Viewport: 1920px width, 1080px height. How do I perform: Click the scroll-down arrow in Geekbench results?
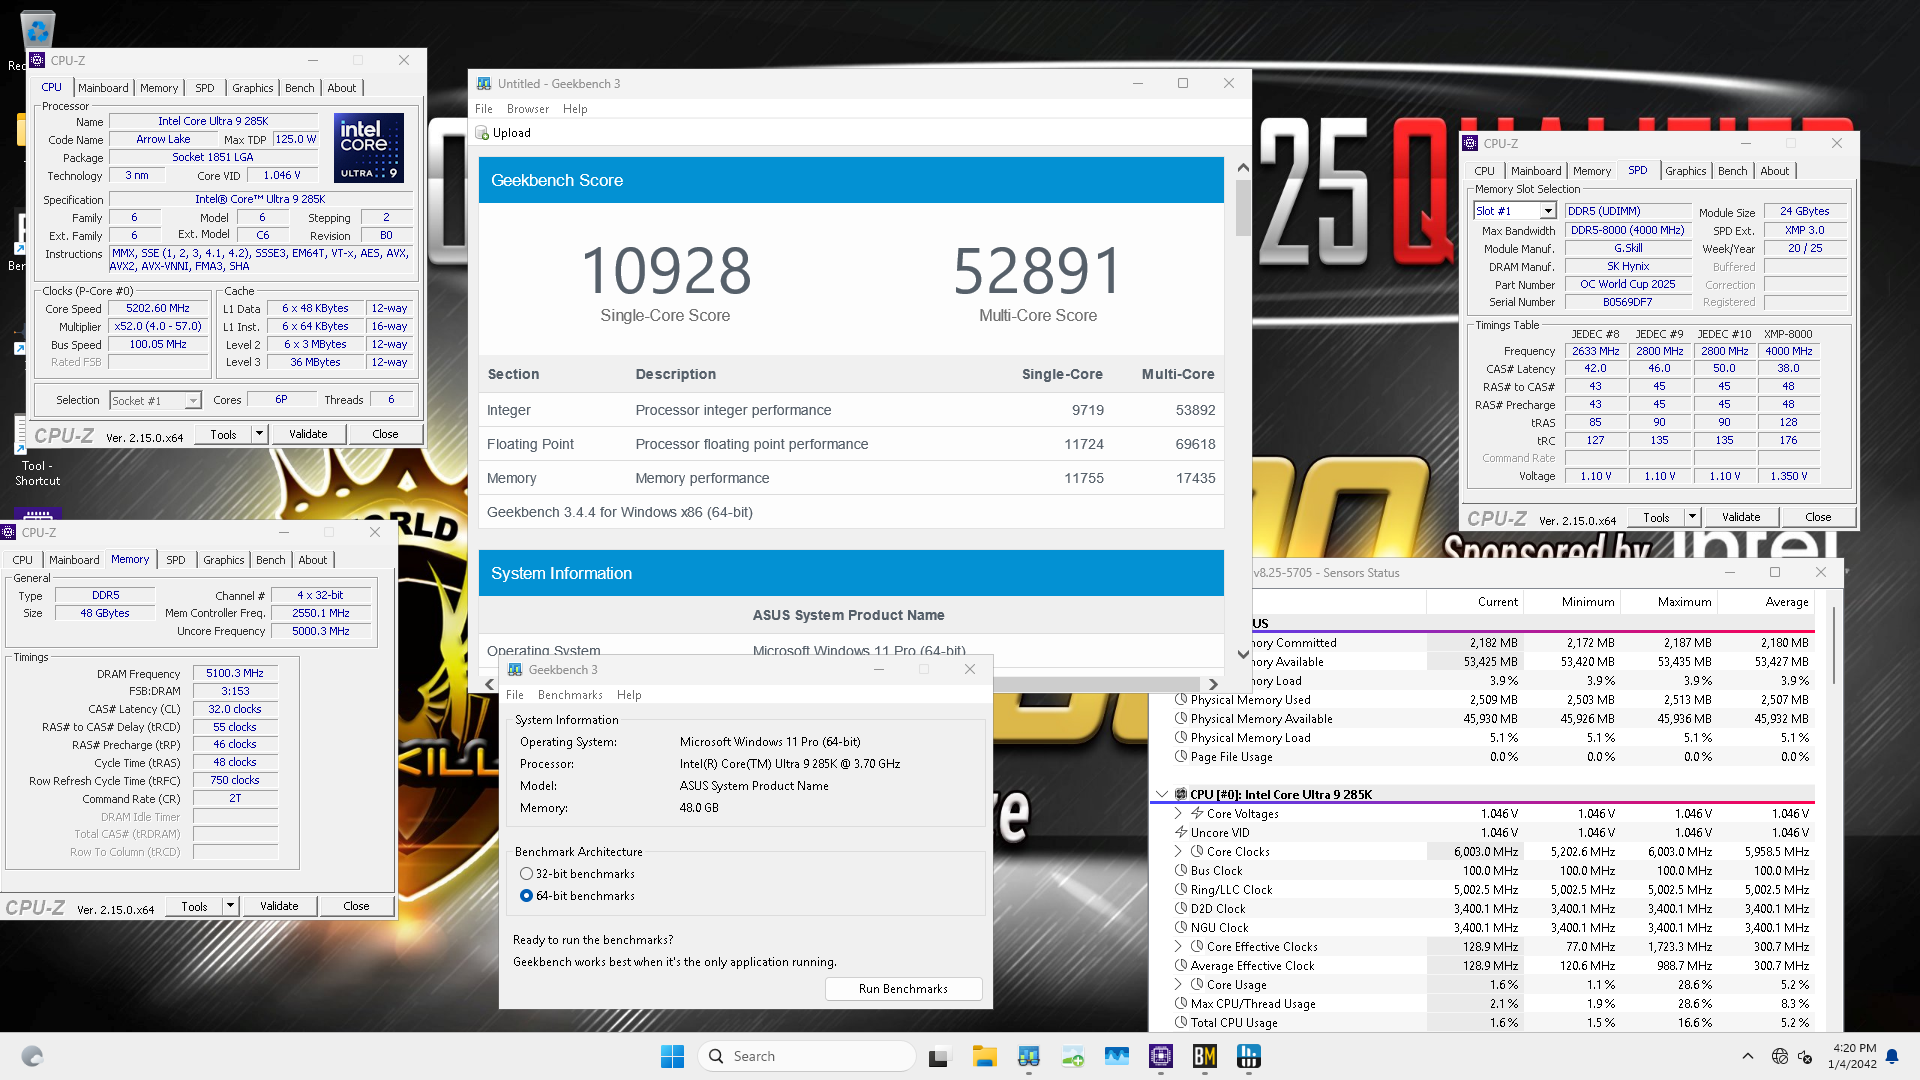1243,655
